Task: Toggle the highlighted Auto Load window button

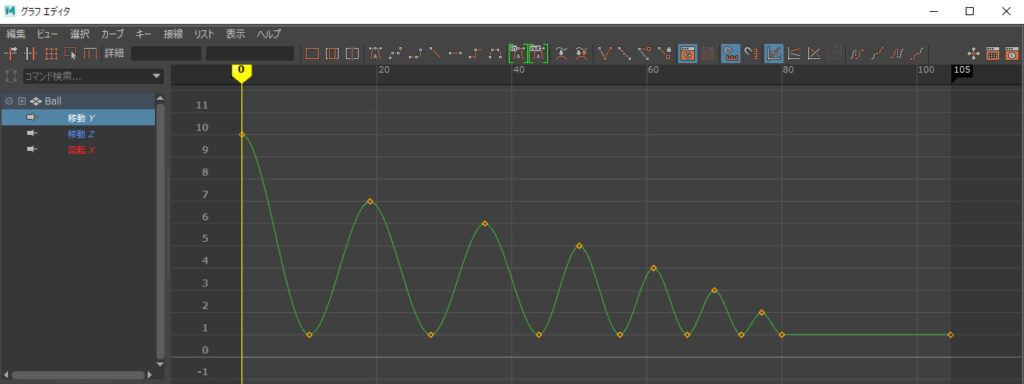Action: point(687,54)
